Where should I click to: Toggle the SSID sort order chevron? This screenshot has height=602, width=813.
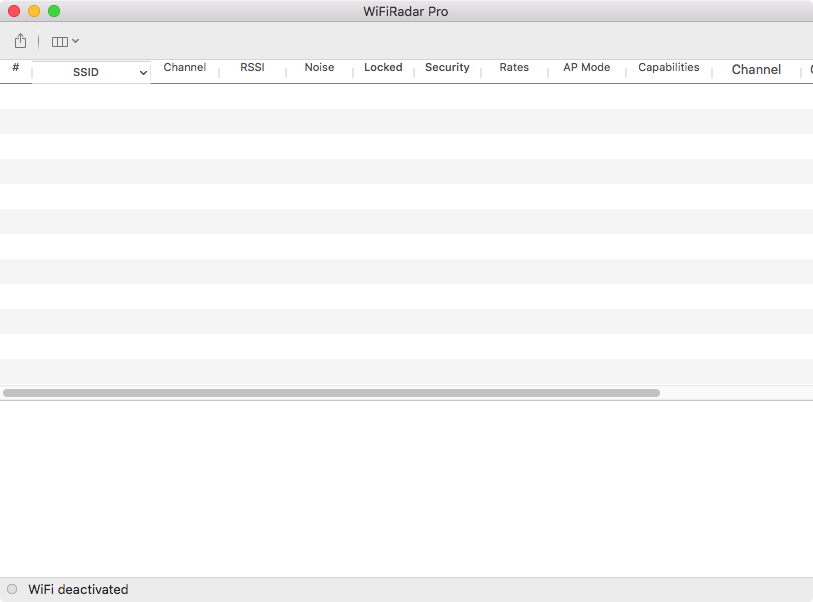pos(143,73)
